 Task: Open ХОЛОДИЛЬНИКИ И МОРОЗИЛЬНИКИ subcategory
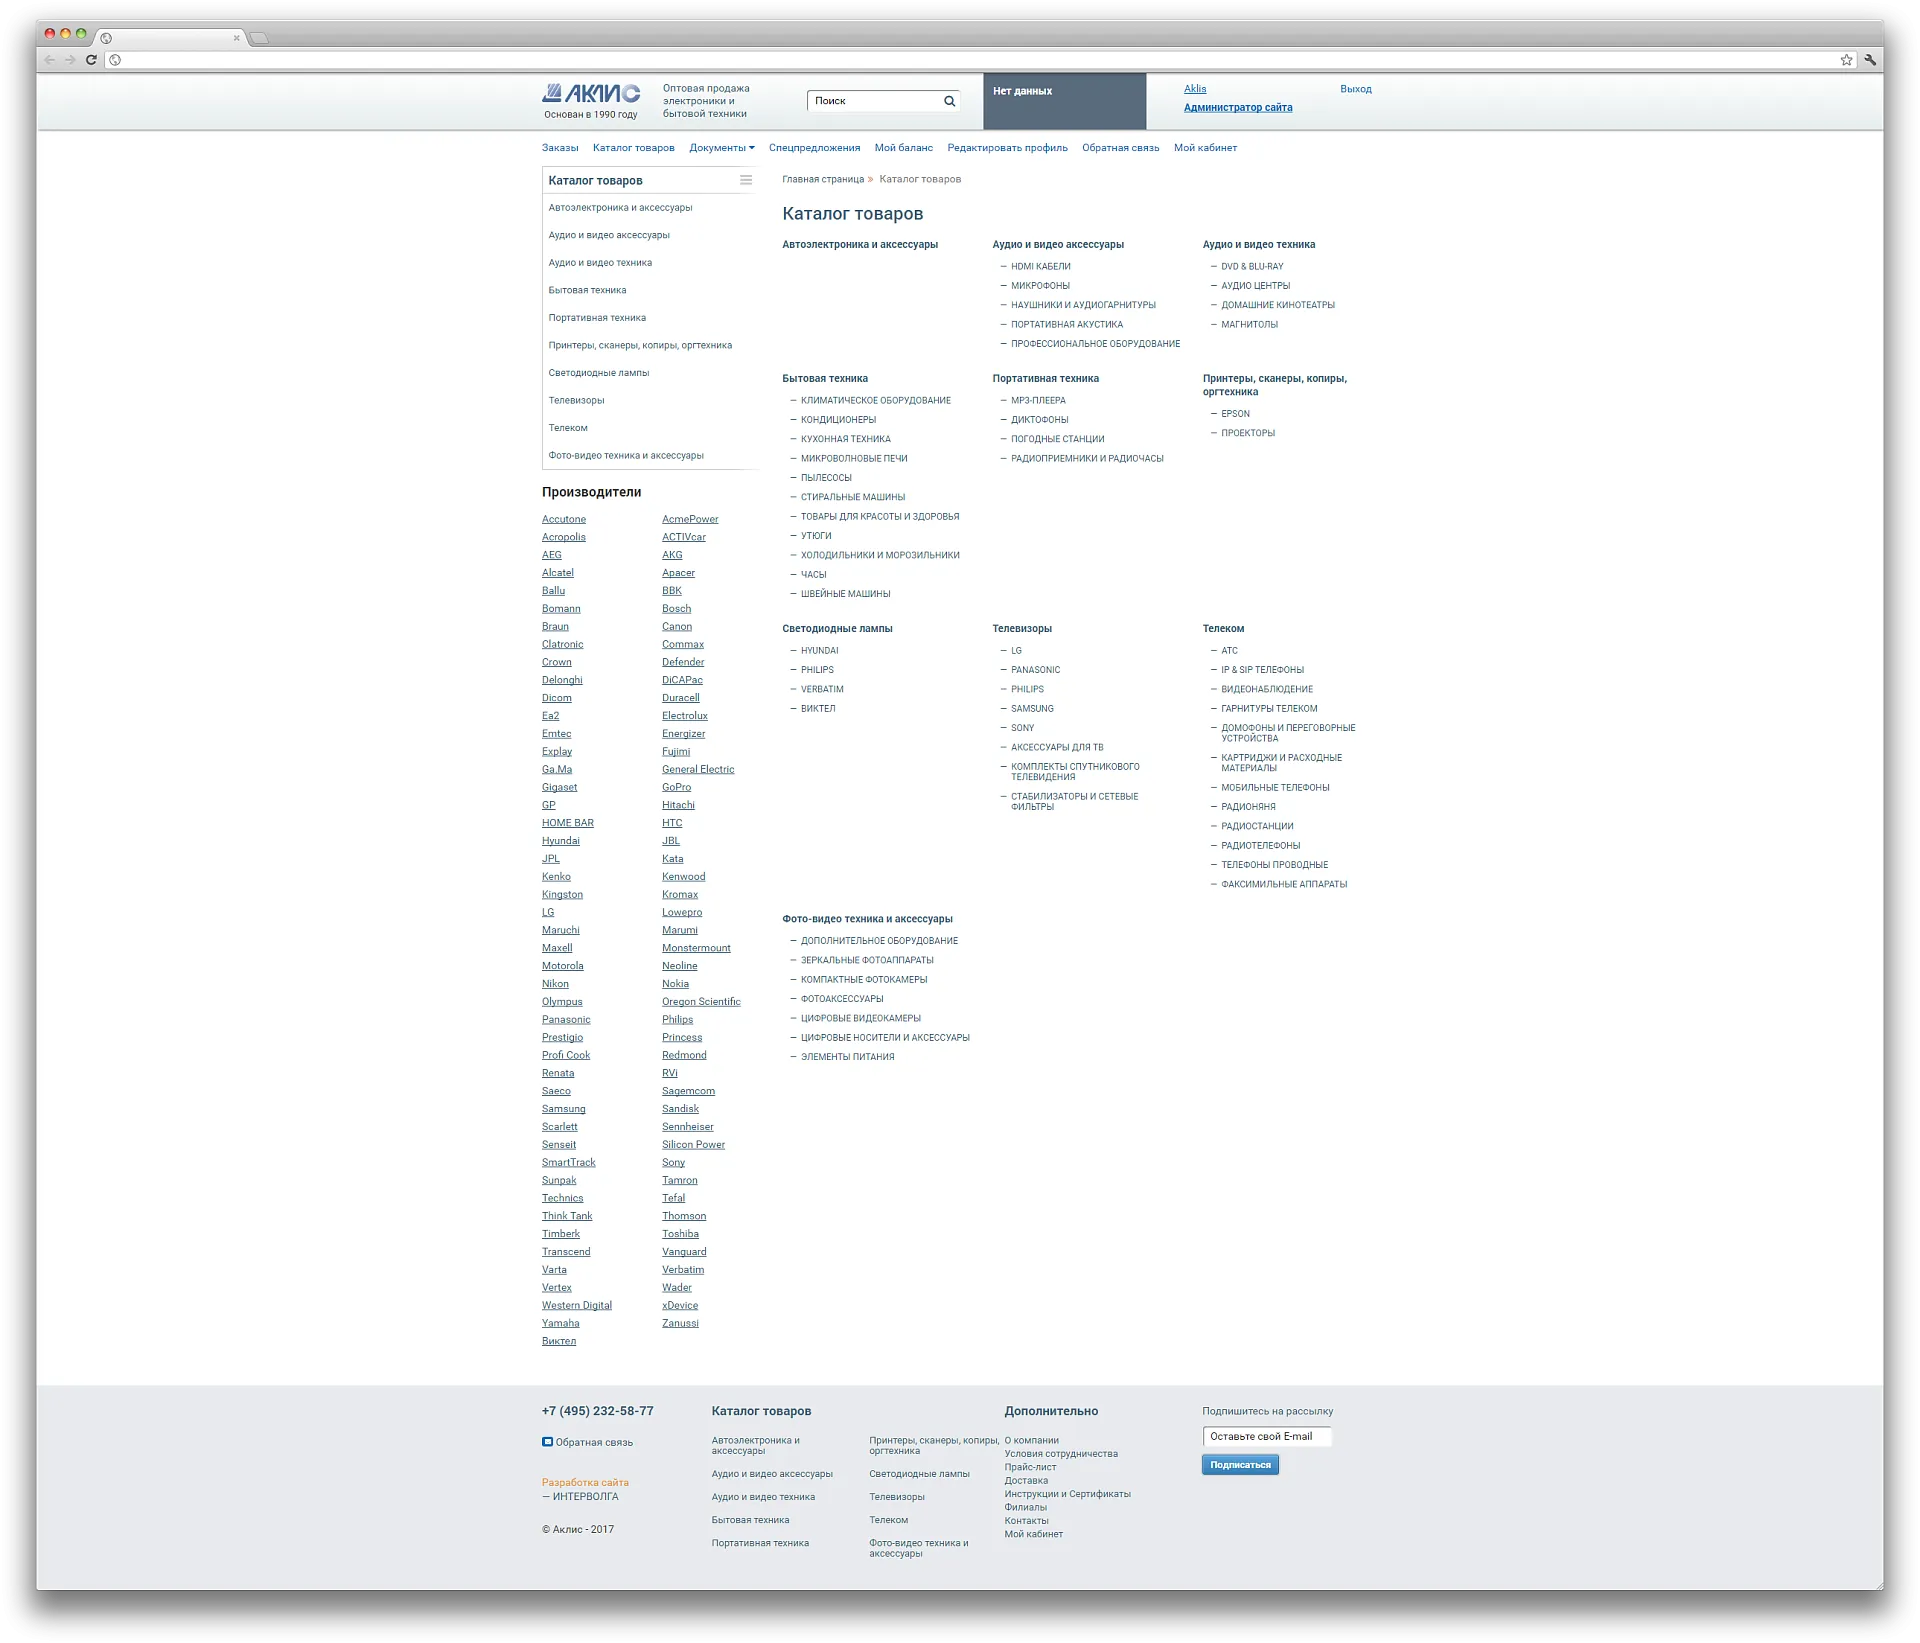[880, 555]
